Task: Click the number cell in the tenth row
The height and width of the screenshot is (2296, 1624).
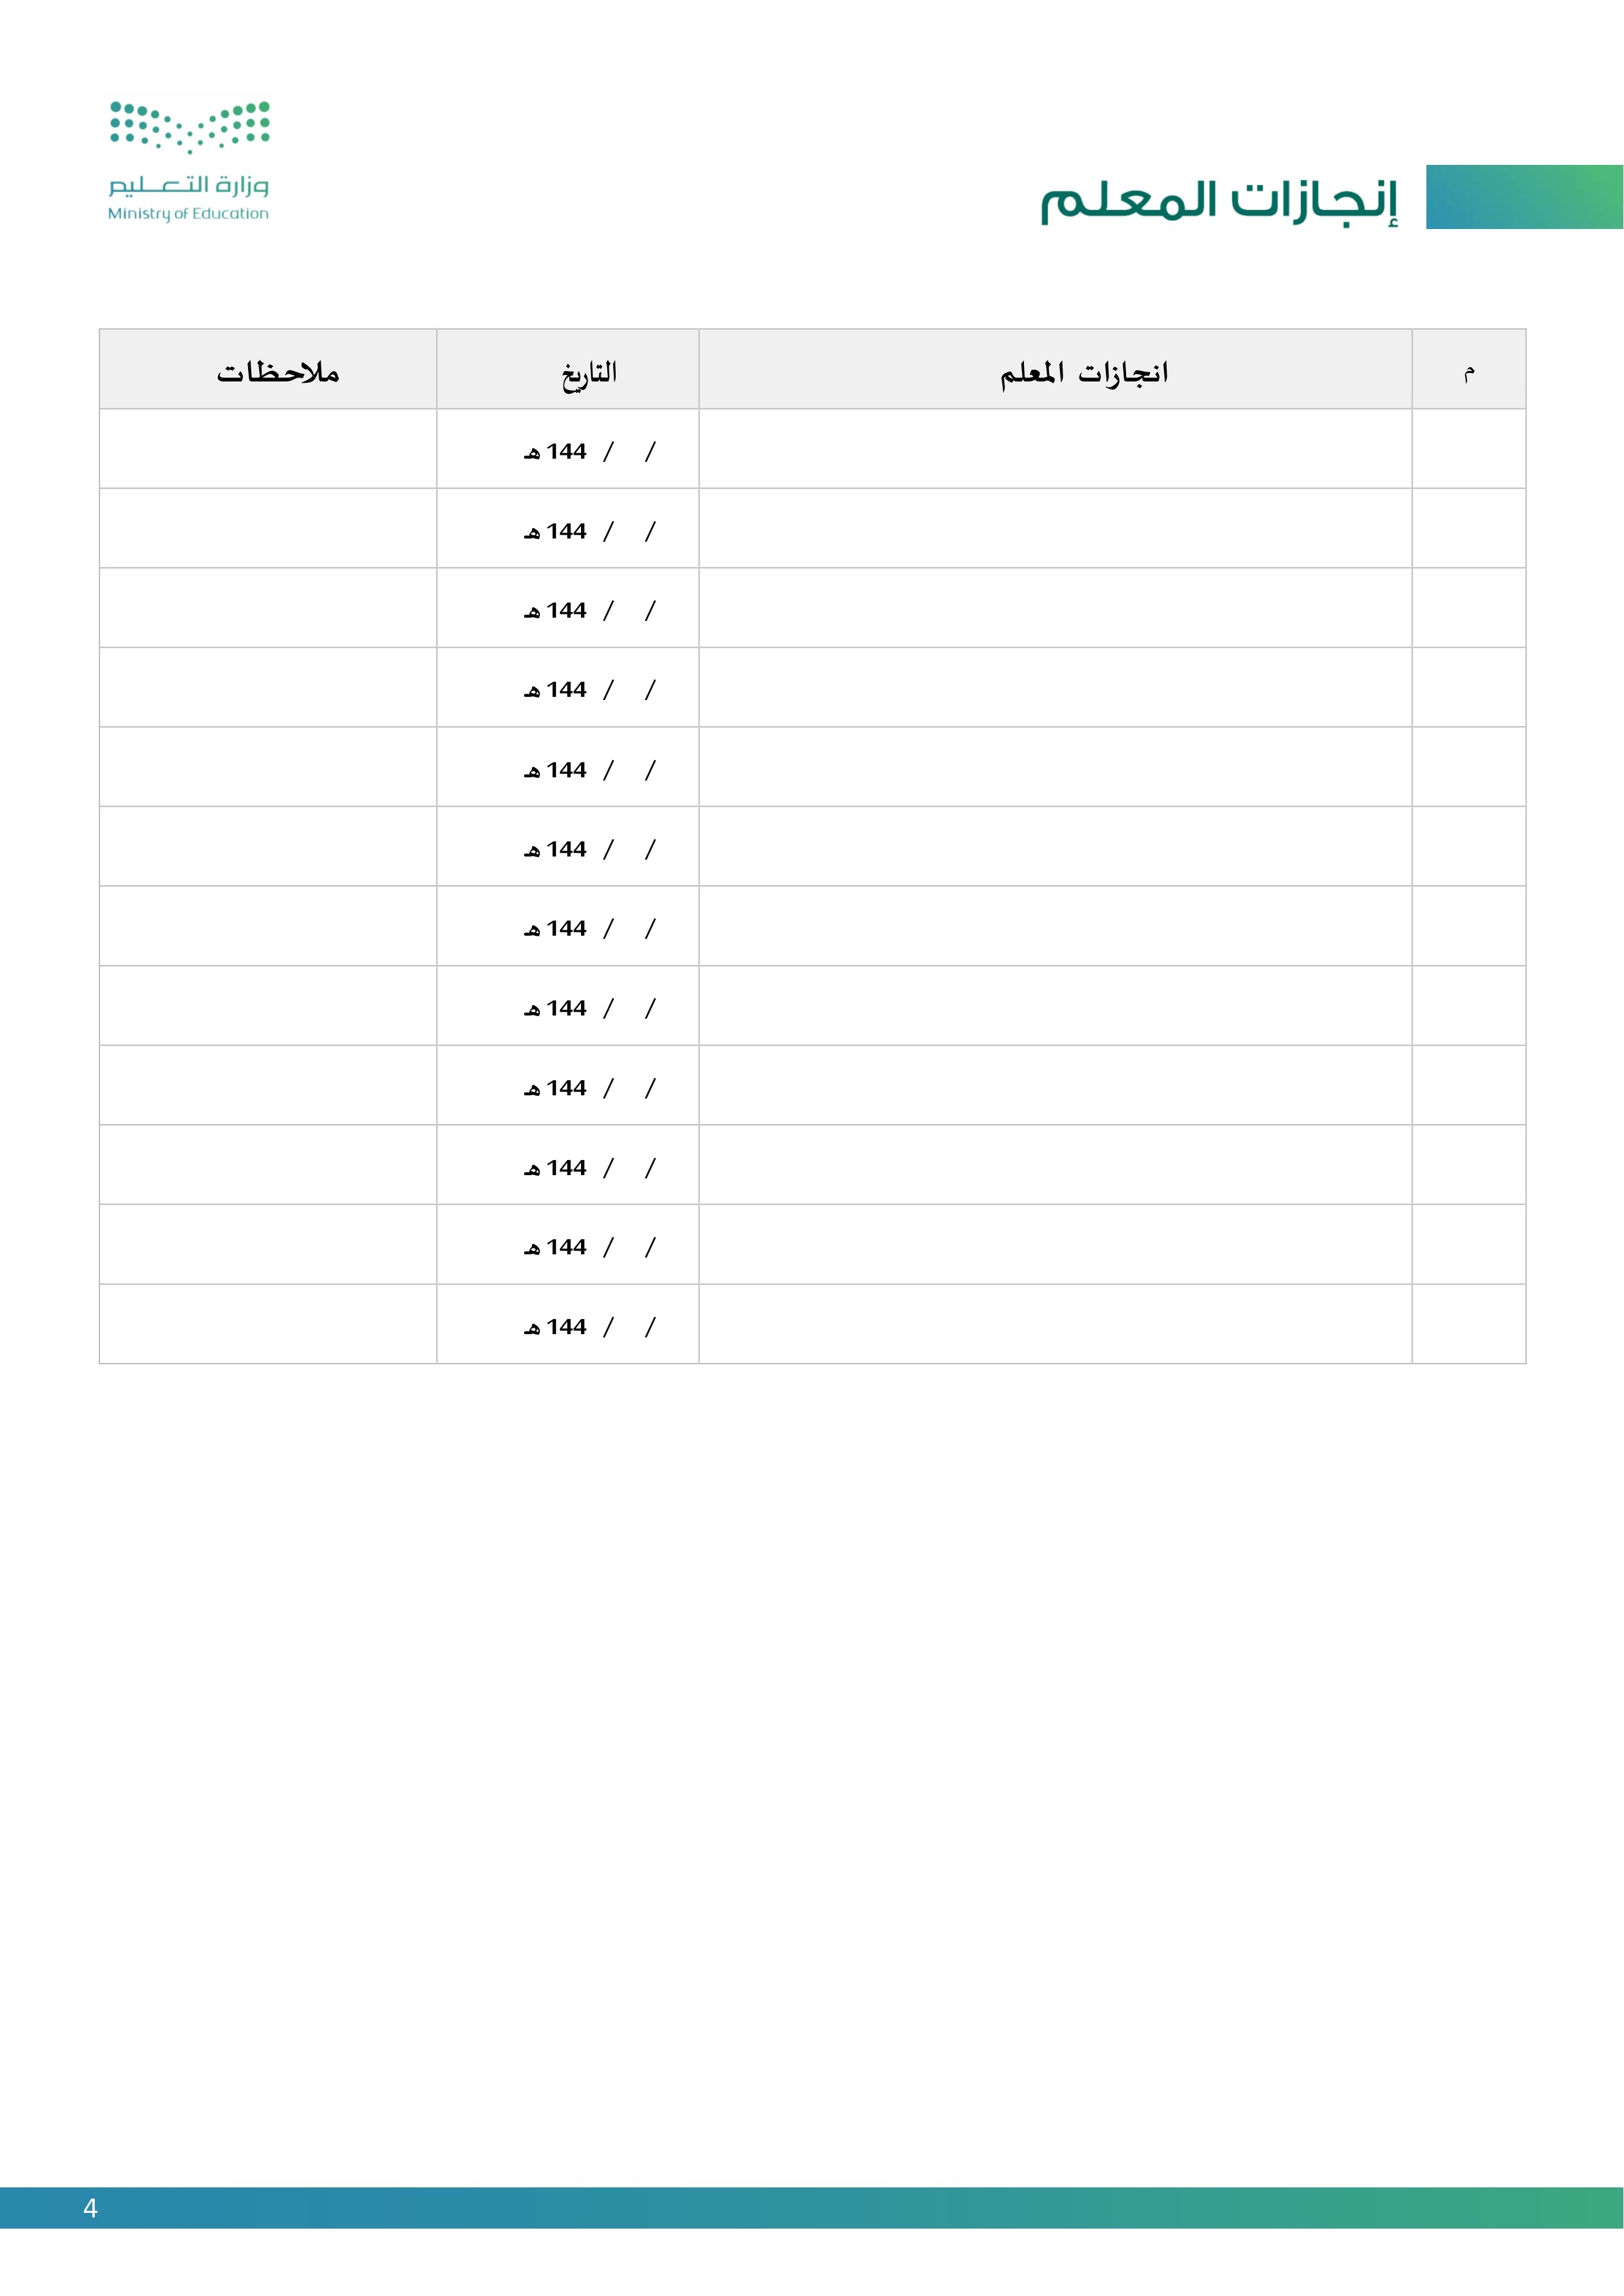Action: [1468, 1165]
